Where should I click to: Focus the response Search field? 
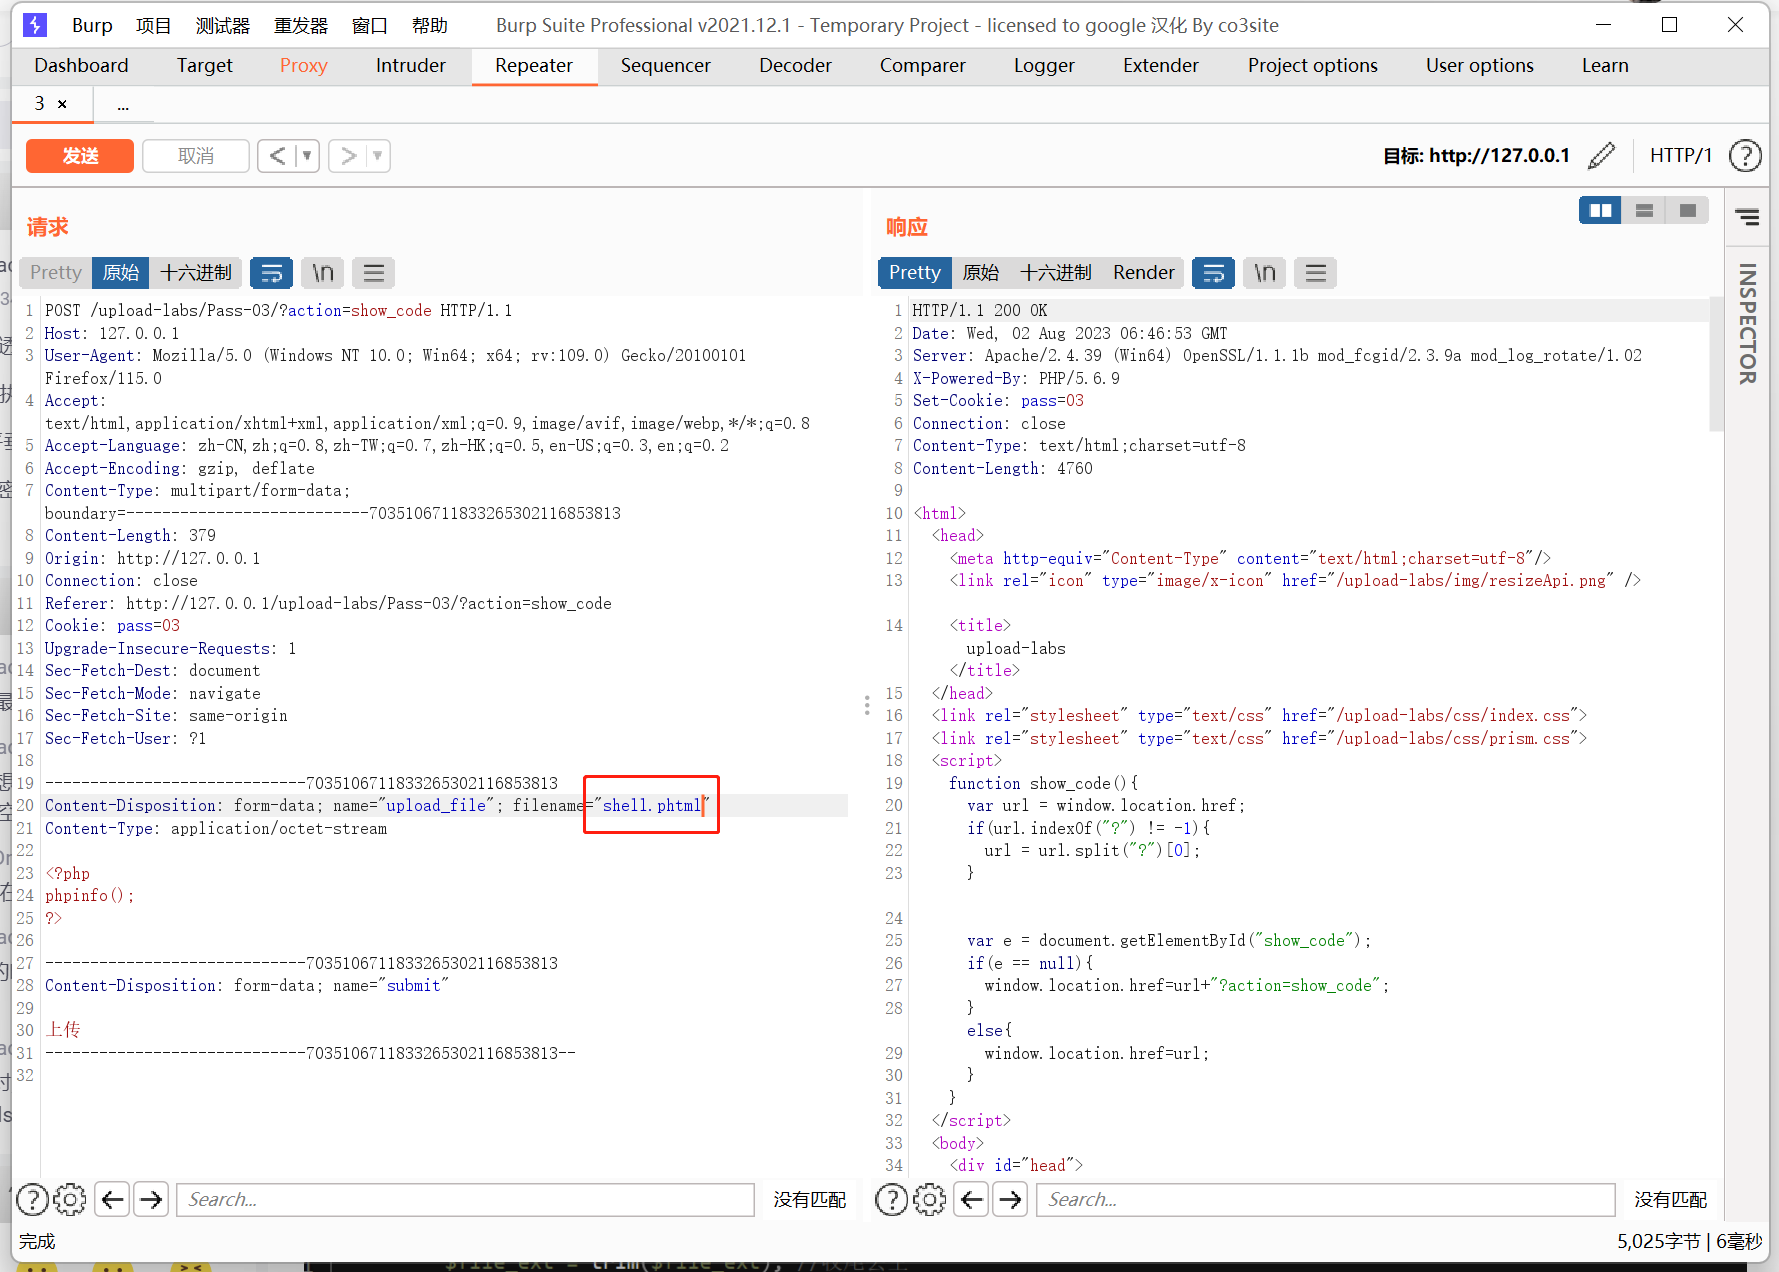click(1325, 1199)
